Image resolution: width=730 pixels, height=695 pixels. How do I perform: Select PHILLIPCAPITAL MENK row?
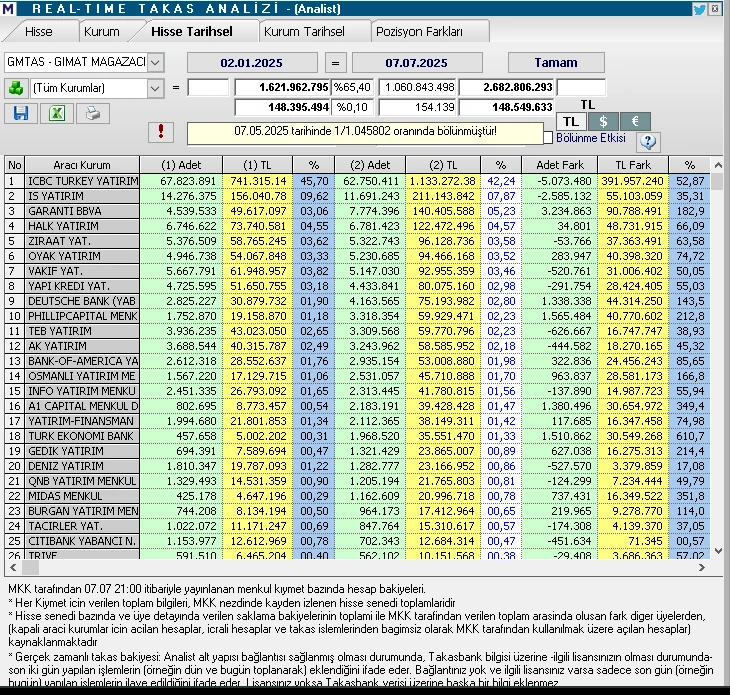[x=358, y=316]
